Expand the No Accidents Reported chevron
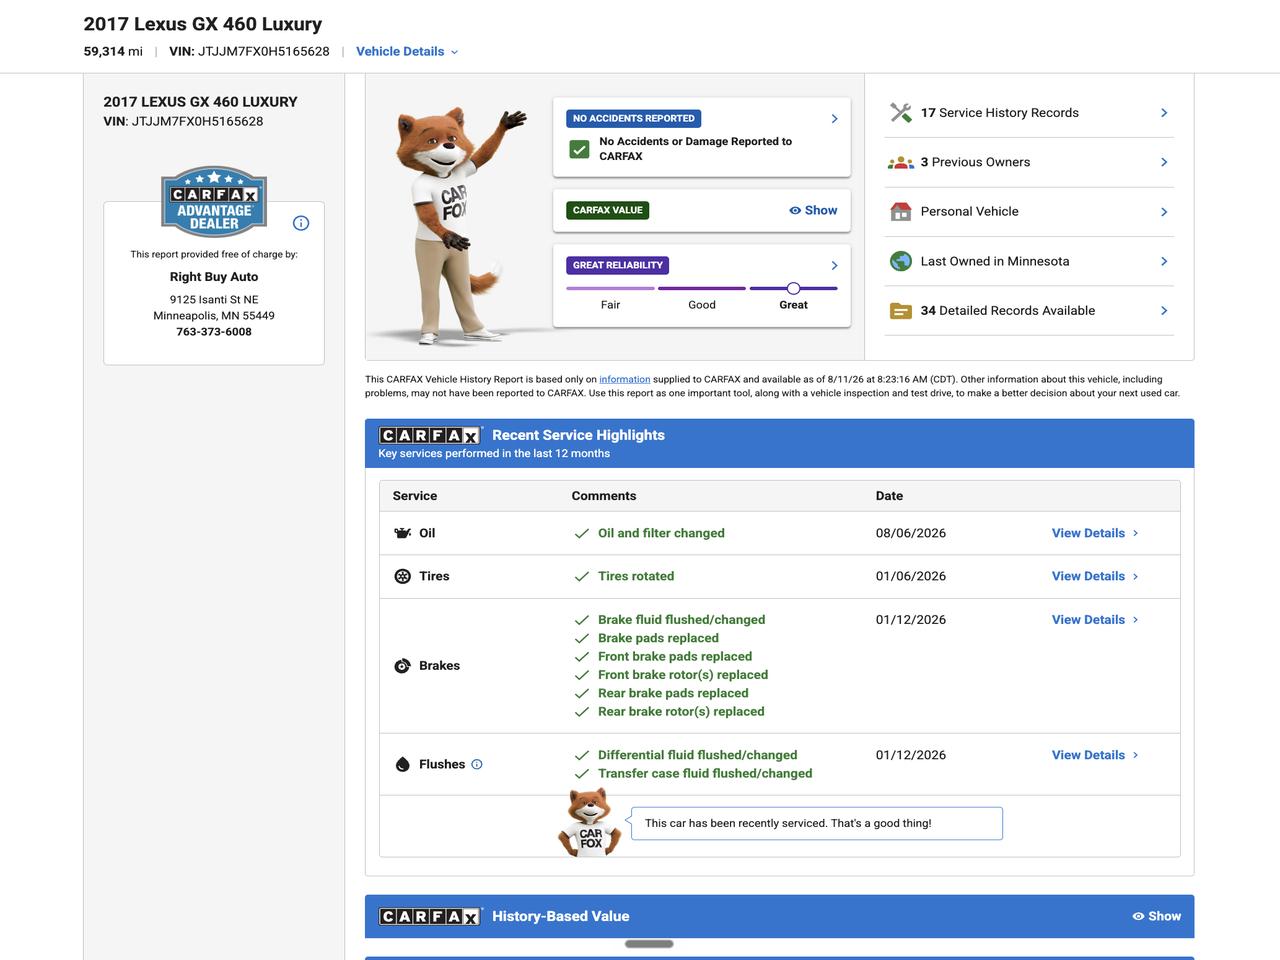Viewport: 1280px width, 960px height. pos(834,118)
